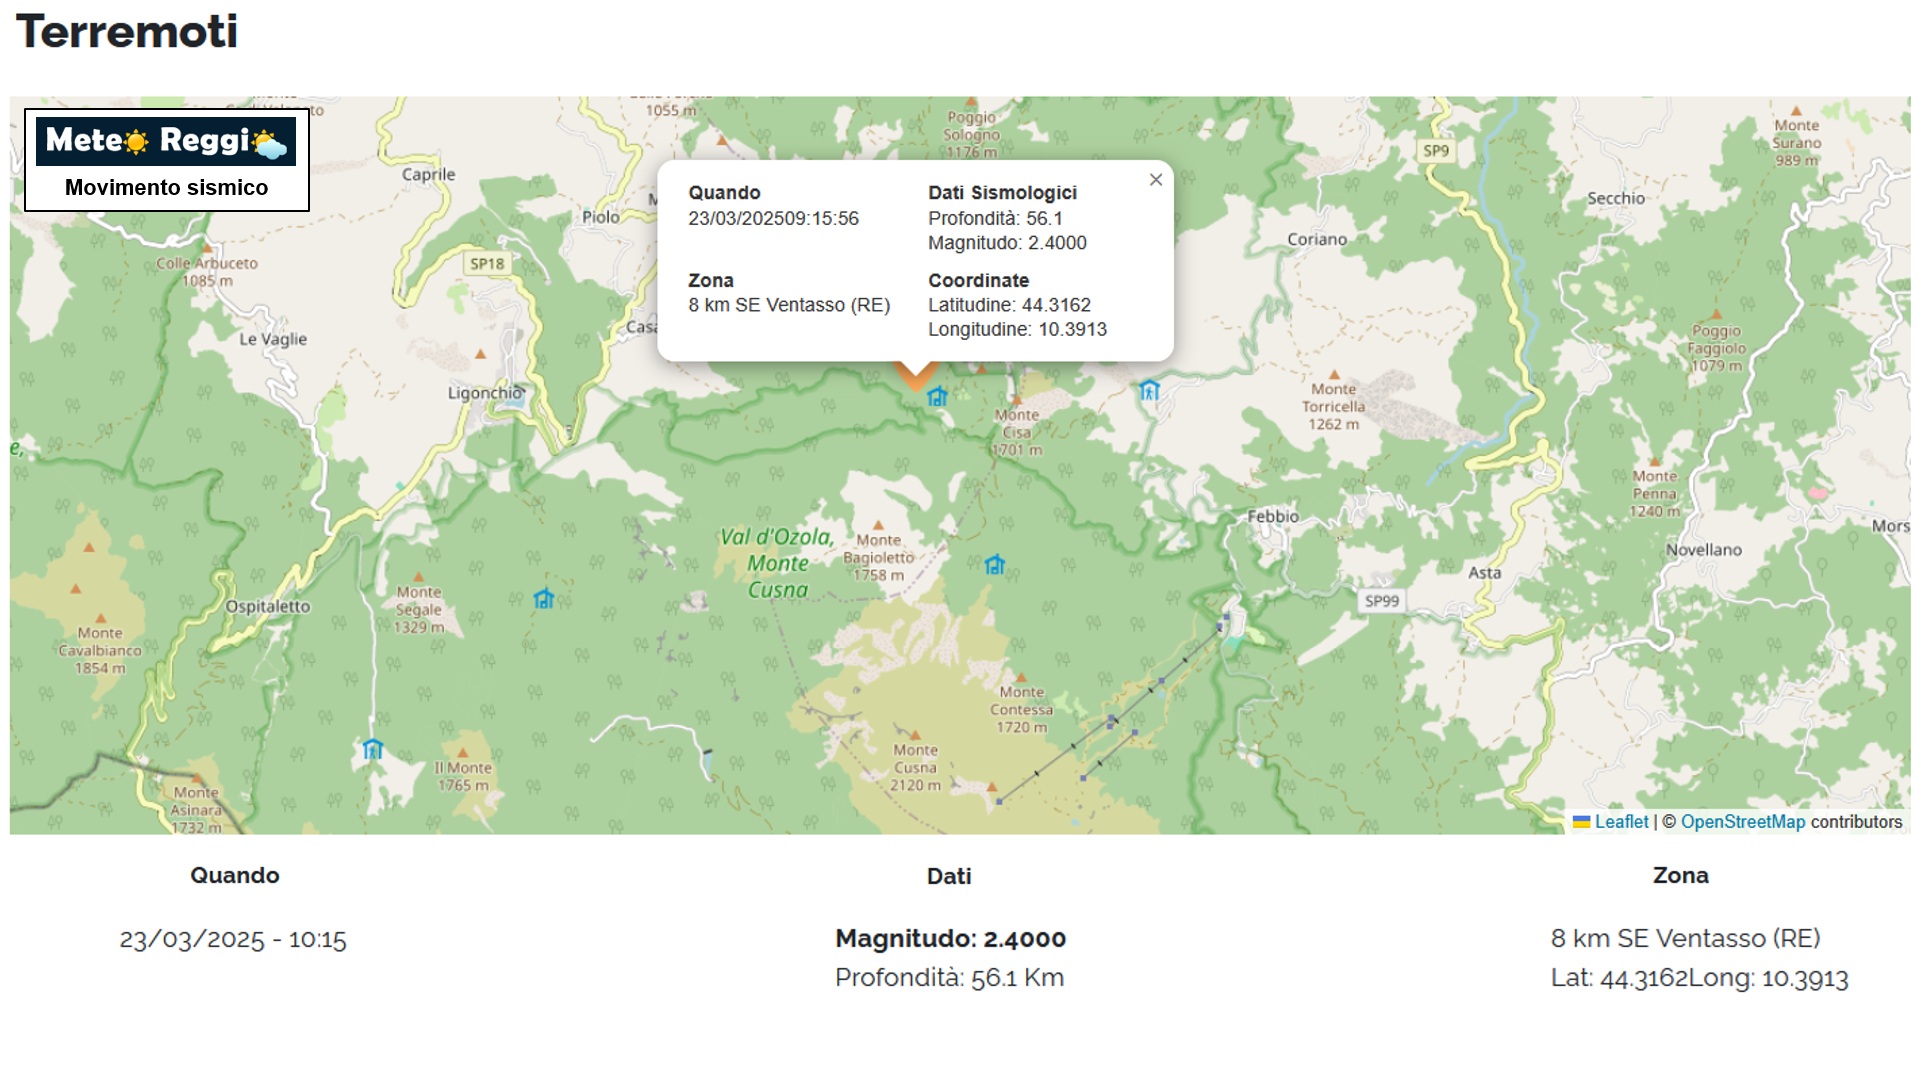Click the blue shelter icon east of Monte Bagioletto
The width and height of the screenshot is (1919, 1079).
pyautogui.click(x=994, y=565)
